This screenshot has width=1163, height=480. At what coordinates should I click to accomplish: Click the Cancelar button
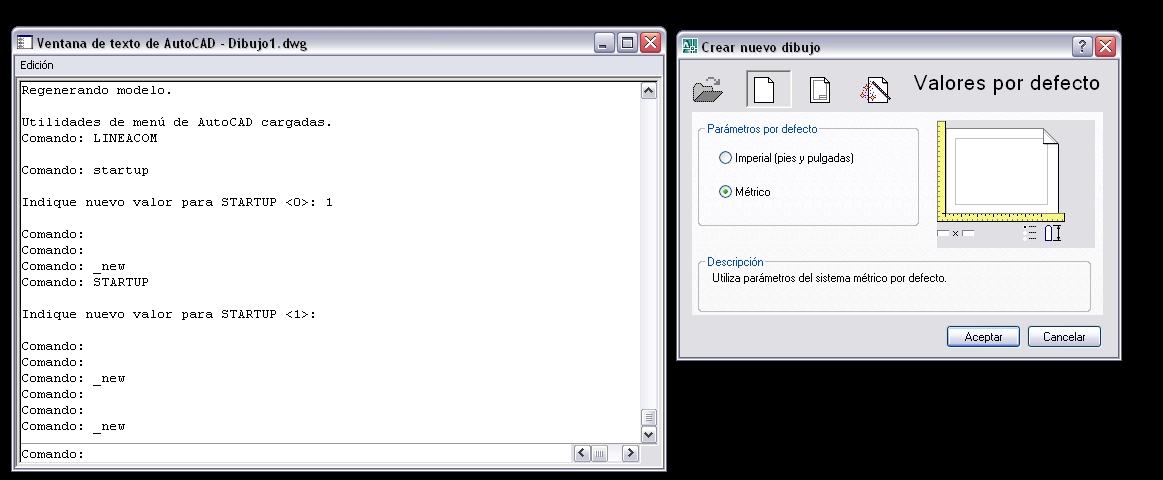tap(1064, 337)
